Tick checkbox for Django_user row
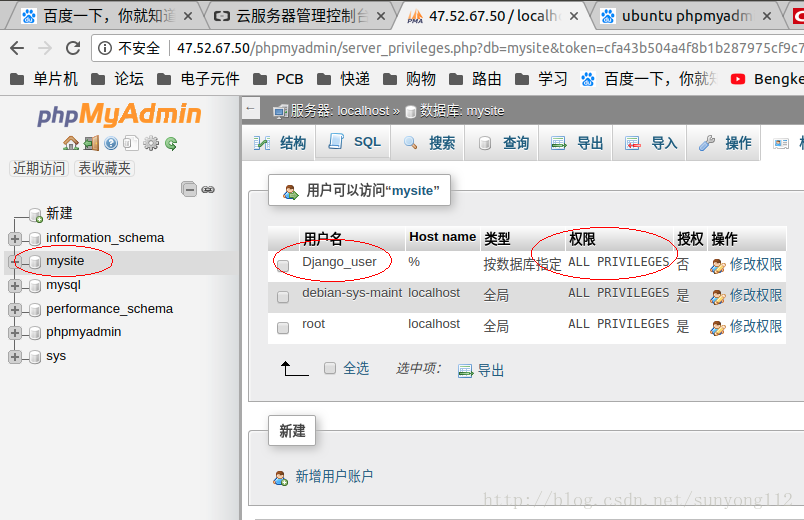The height and width of the screenshot is (520, 804). [x=283, y=266]
